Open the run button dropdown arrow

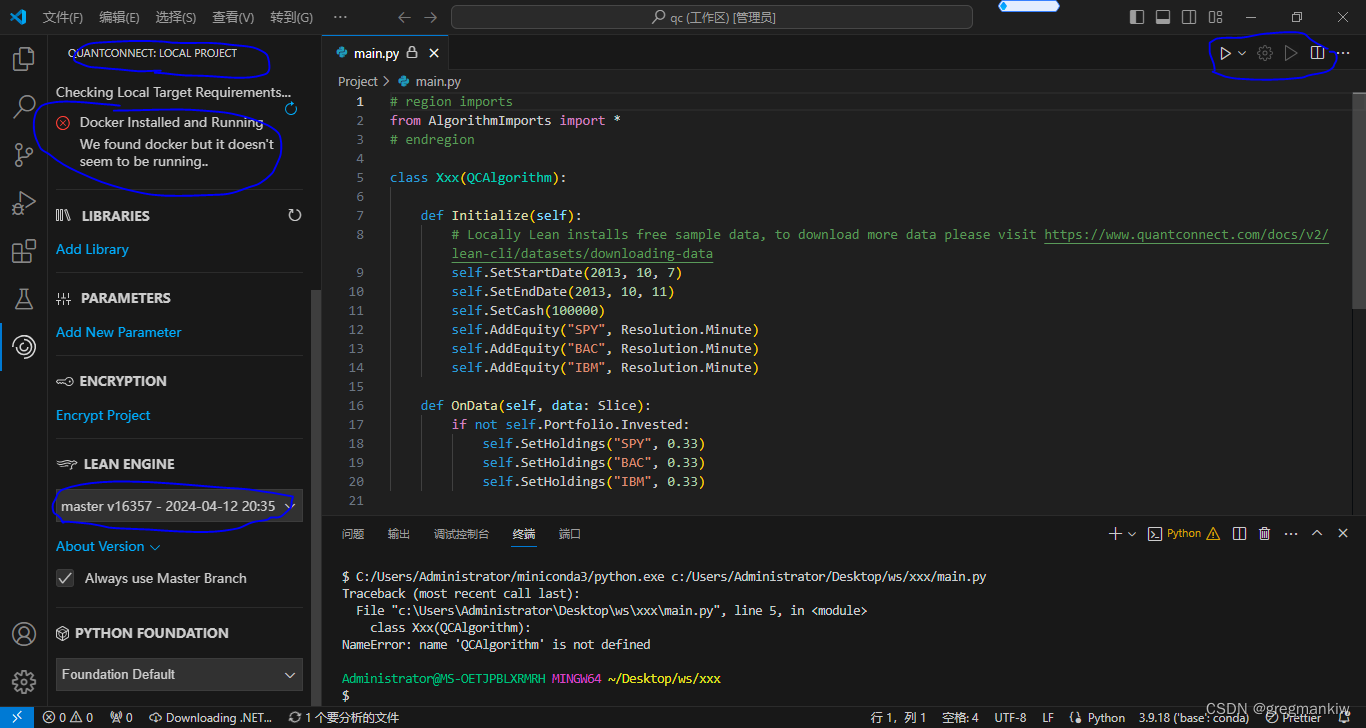[x=1243, y=53]
